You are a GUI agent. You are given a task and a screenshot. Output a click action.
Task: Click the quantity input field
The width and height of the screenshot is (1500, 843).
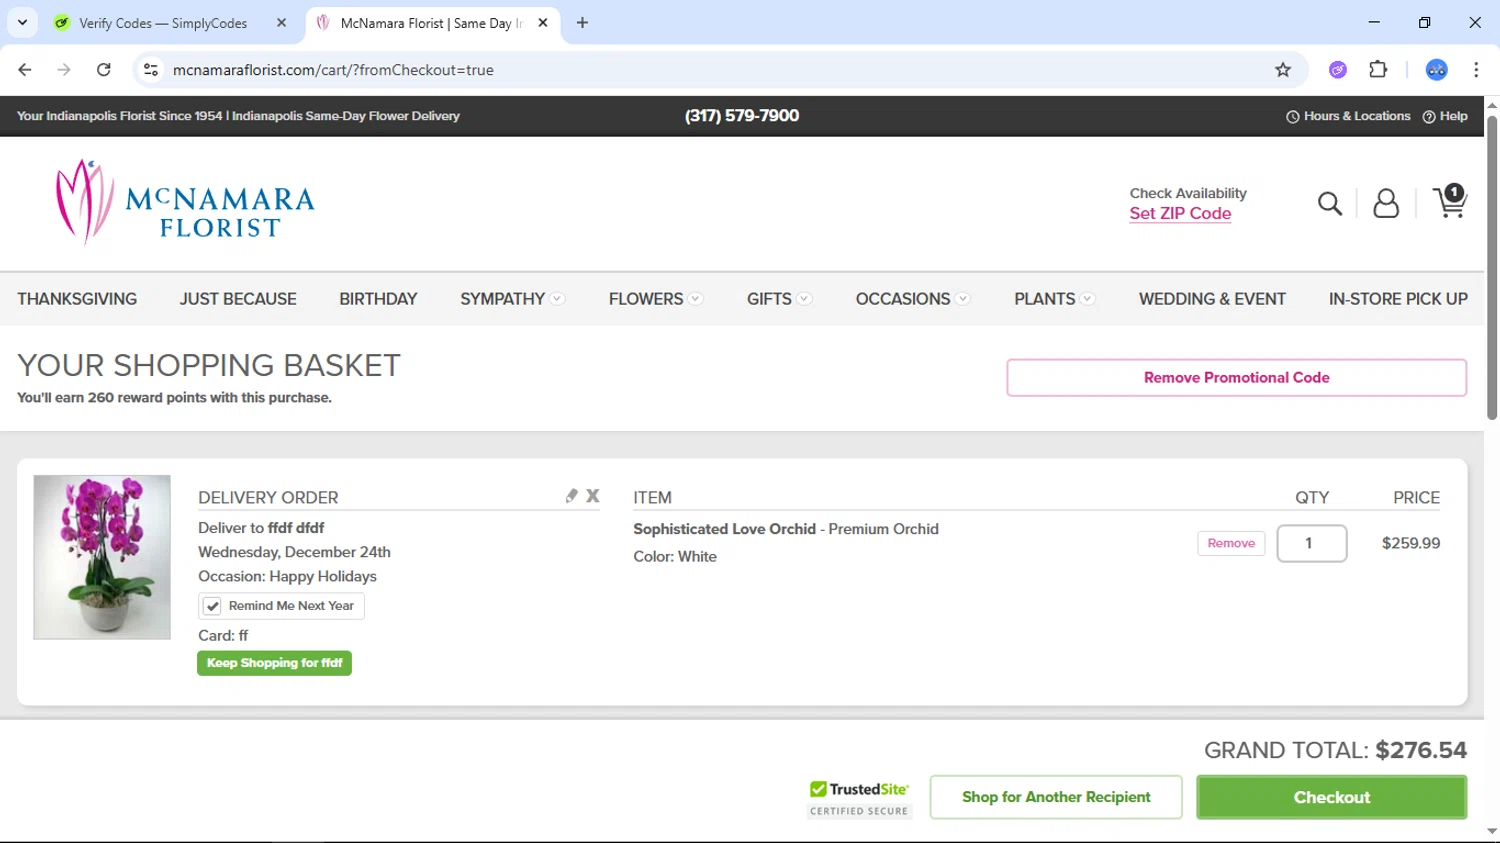1311,543
